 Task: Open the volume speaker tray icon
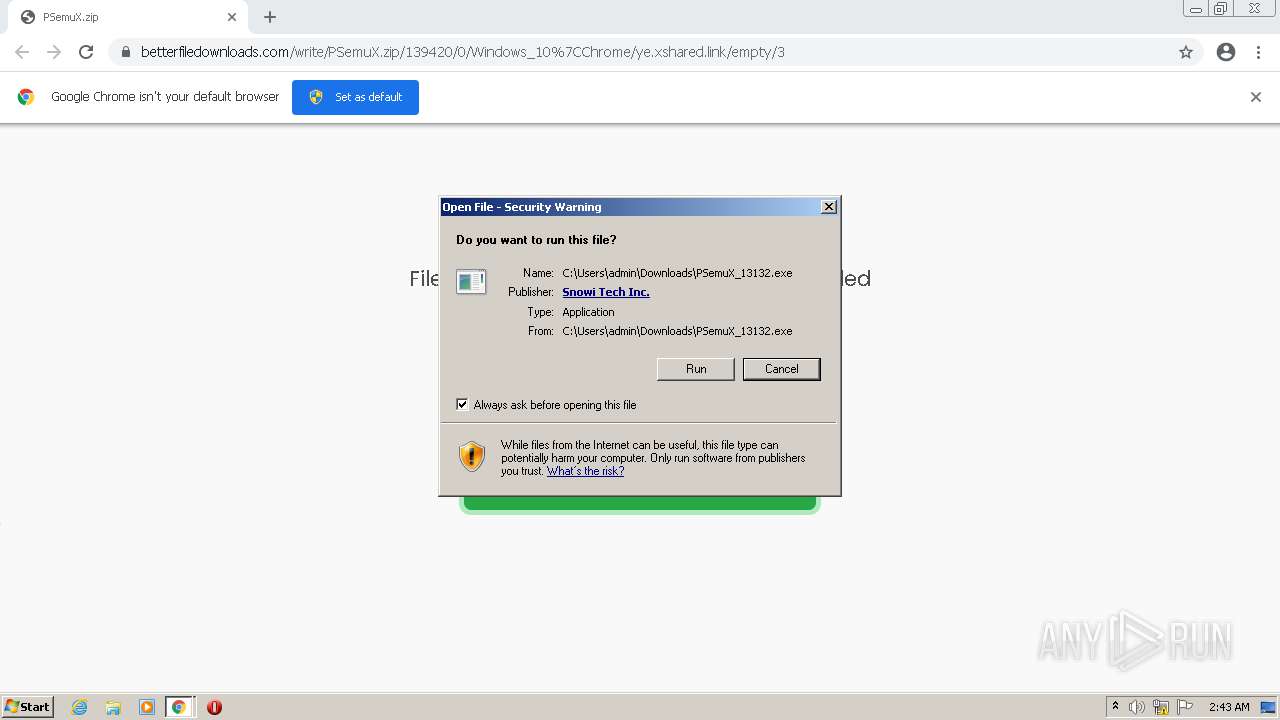[x=1137, y=707]
